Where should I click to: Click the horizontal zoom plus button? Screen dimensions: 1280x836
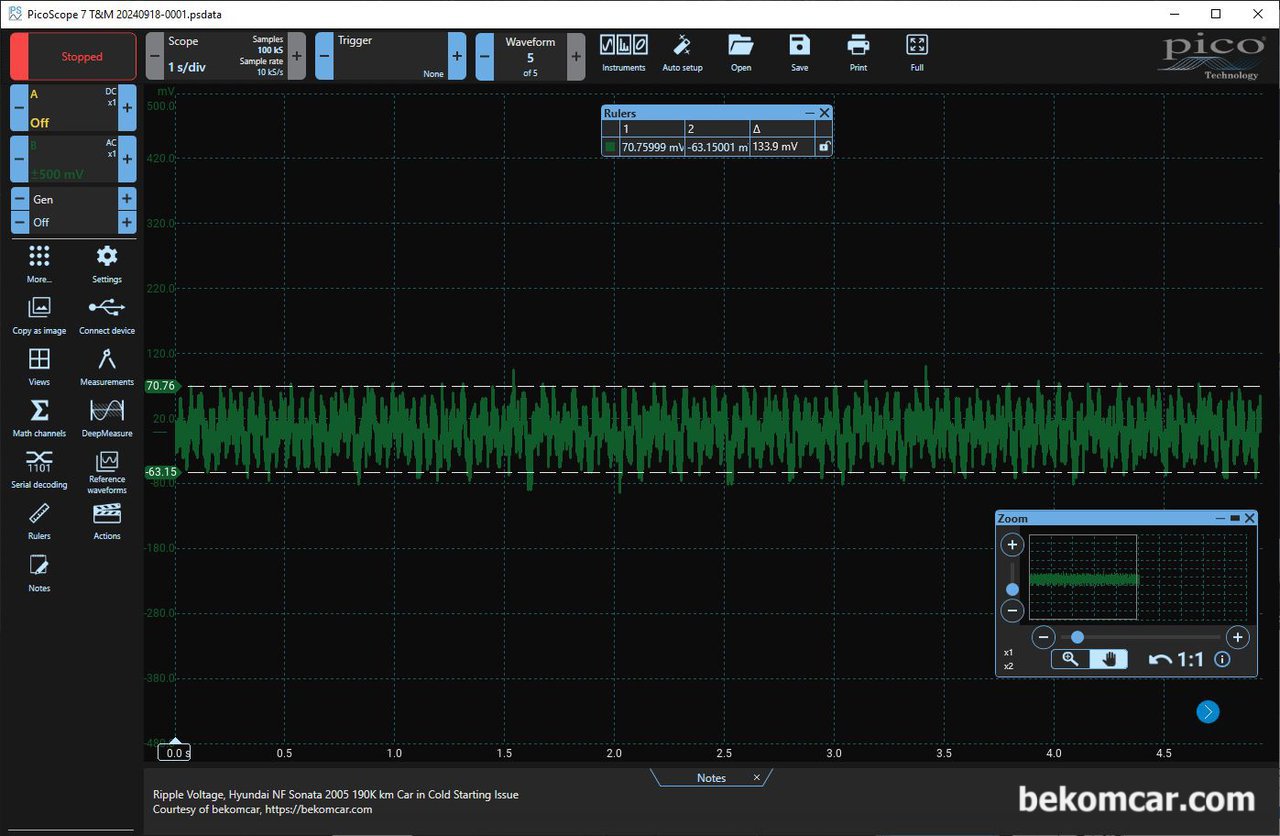click(x=1237, y=637)
